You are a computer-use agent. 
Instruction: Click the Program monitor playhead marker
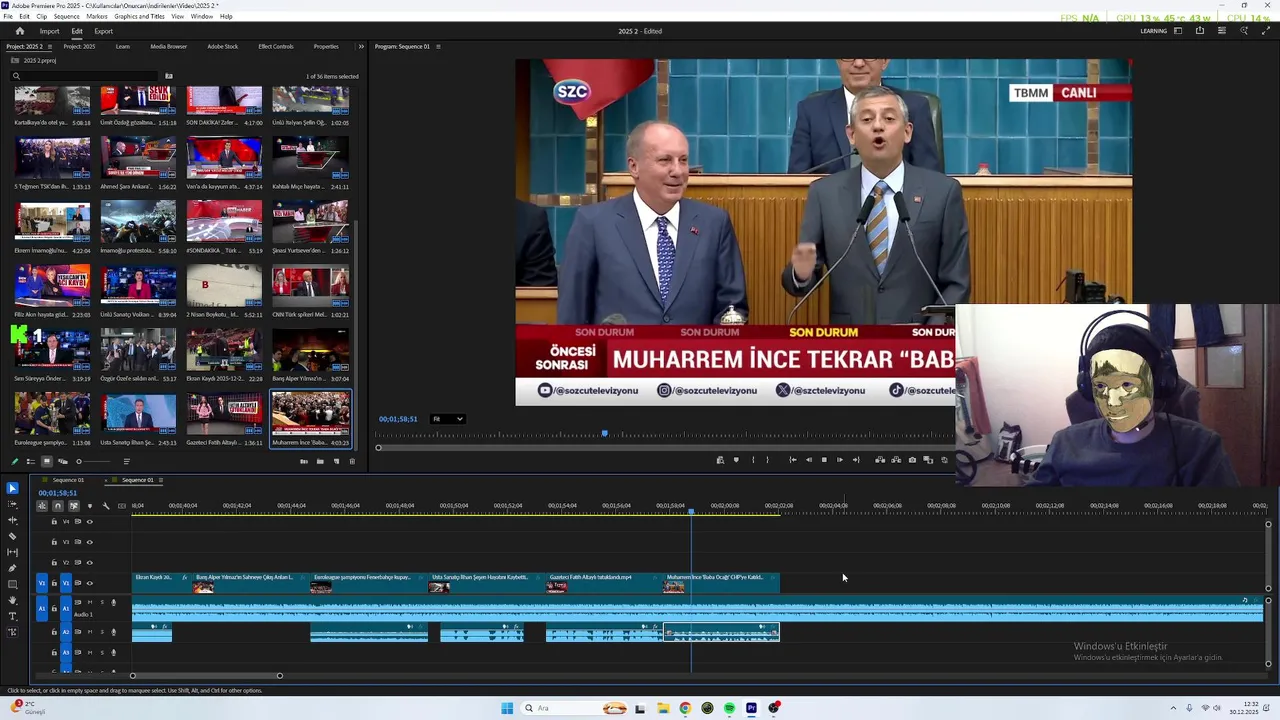point(604,433)
